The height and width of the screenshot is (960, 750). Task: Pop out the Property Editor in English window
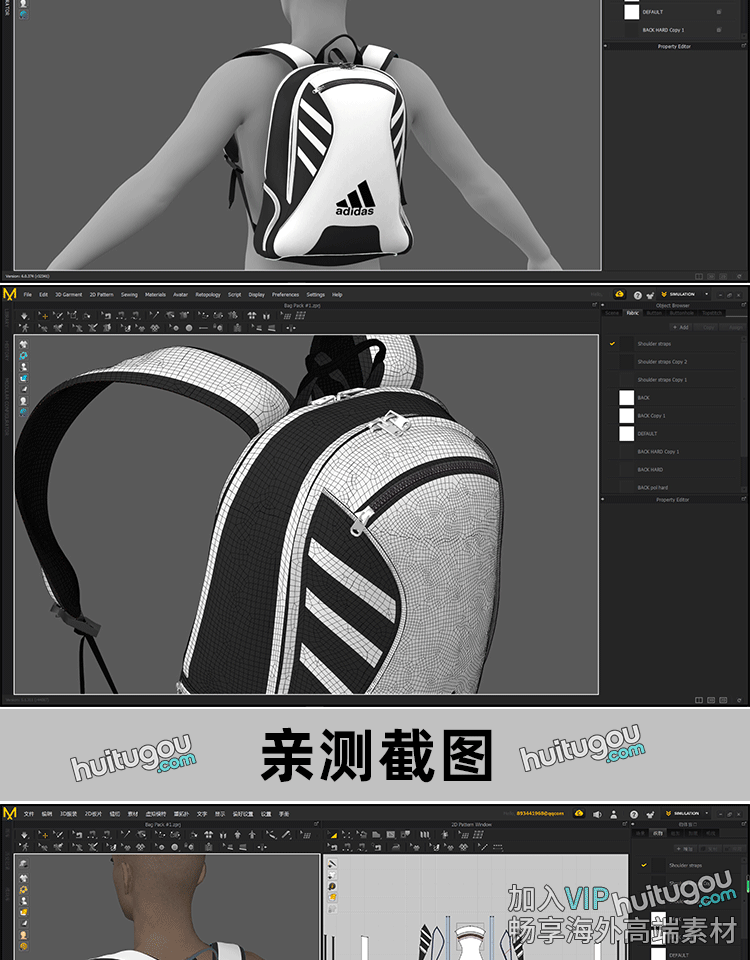[x=744, y=500]
